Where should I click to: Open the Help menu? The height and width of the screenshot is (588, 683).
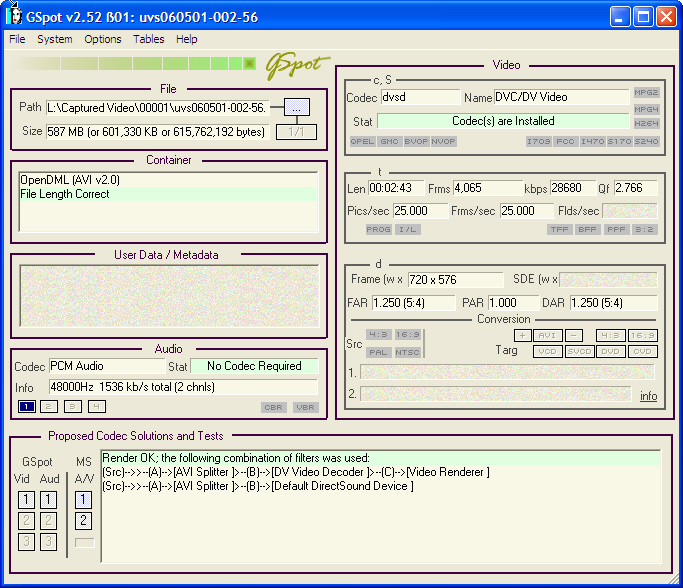click(x=186, y=39)
